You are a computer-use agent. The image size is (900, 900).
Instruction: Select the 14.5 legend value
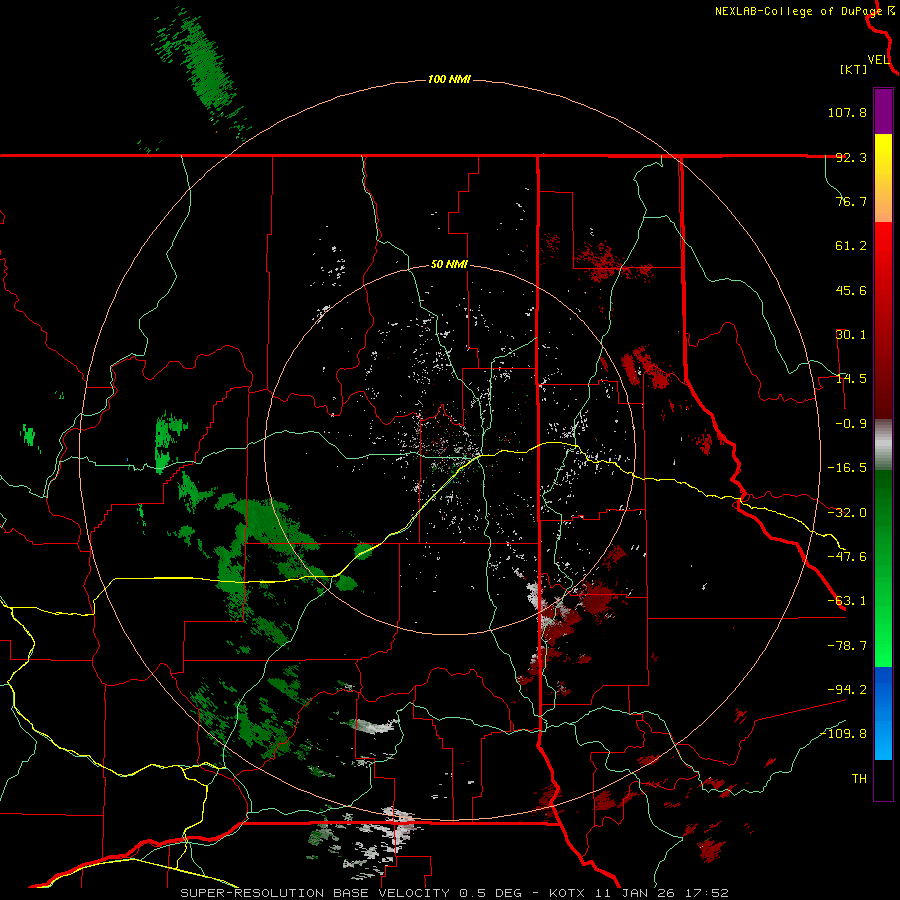coord(851,379)
